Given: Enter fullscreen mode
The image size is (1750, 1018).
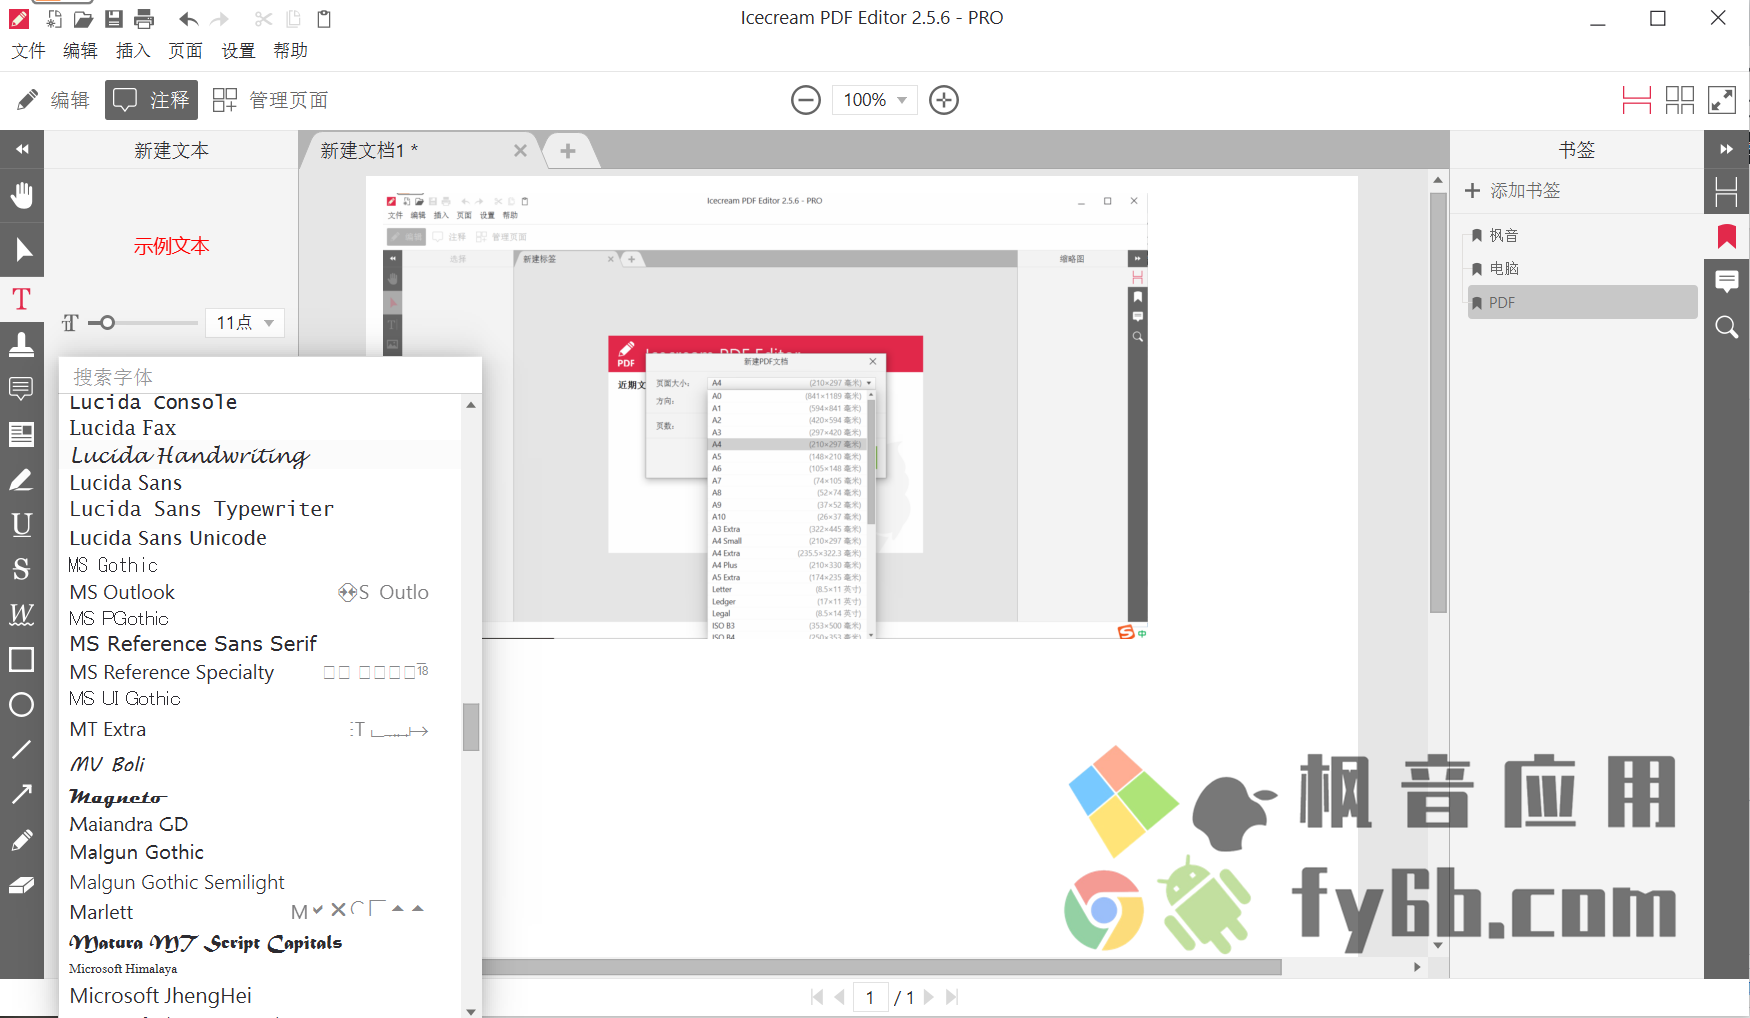Looking at the screenshot, I should 1722,100.
